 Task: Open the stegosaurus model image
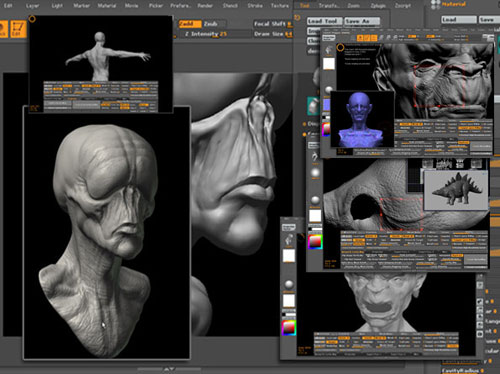(x=456, y=190)
